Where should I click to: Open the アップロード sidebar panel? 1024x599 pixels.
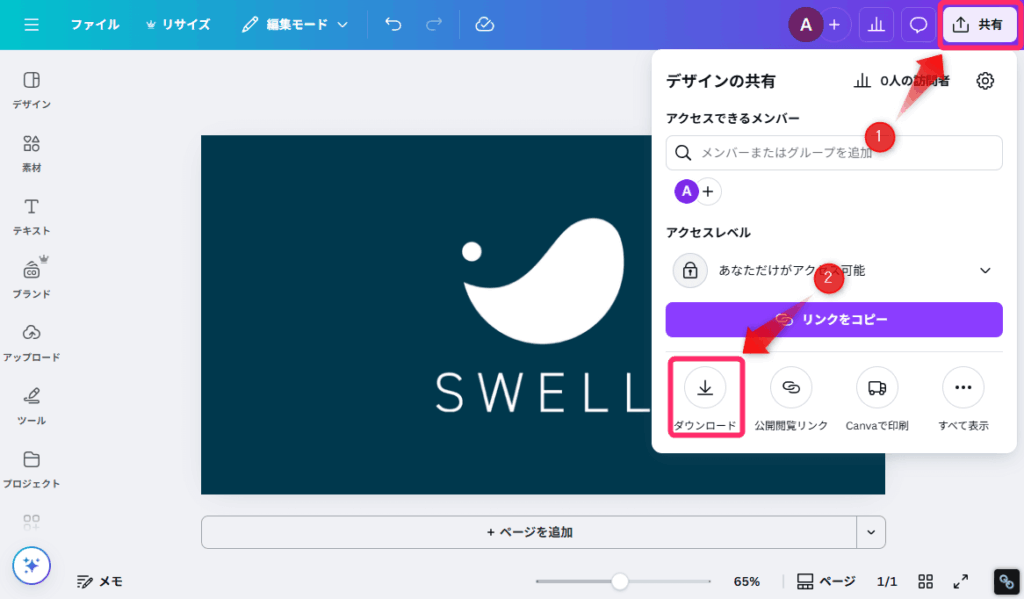point(31,343)
